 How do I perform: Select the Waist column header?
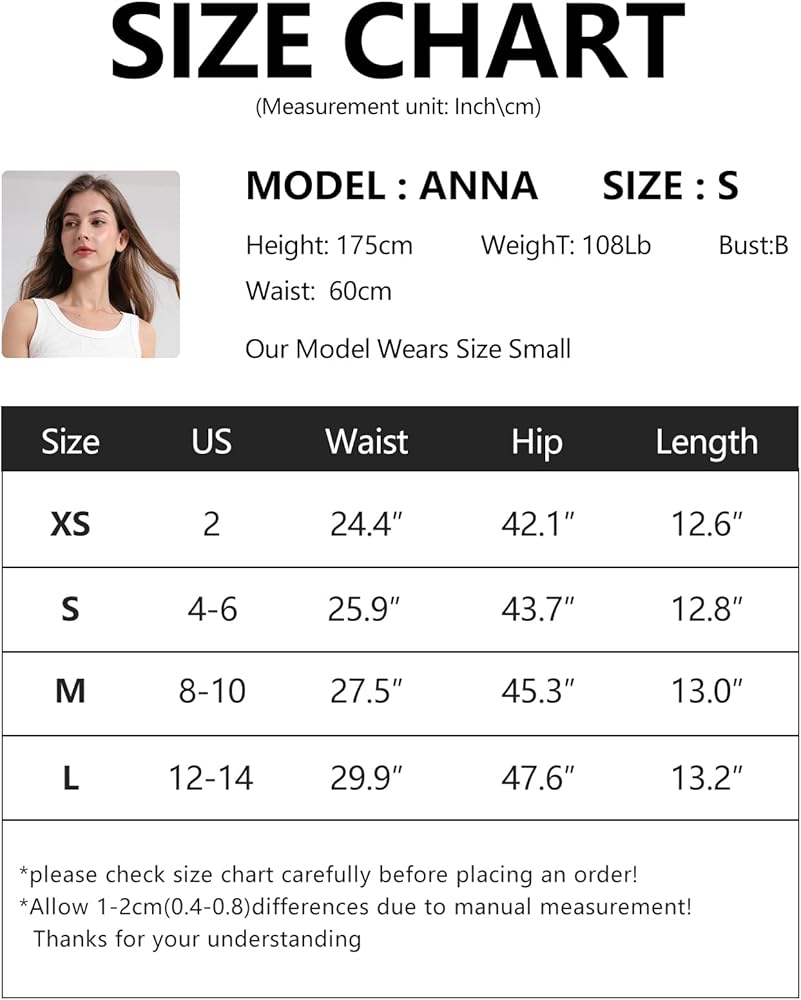click(x=367, y=442)
